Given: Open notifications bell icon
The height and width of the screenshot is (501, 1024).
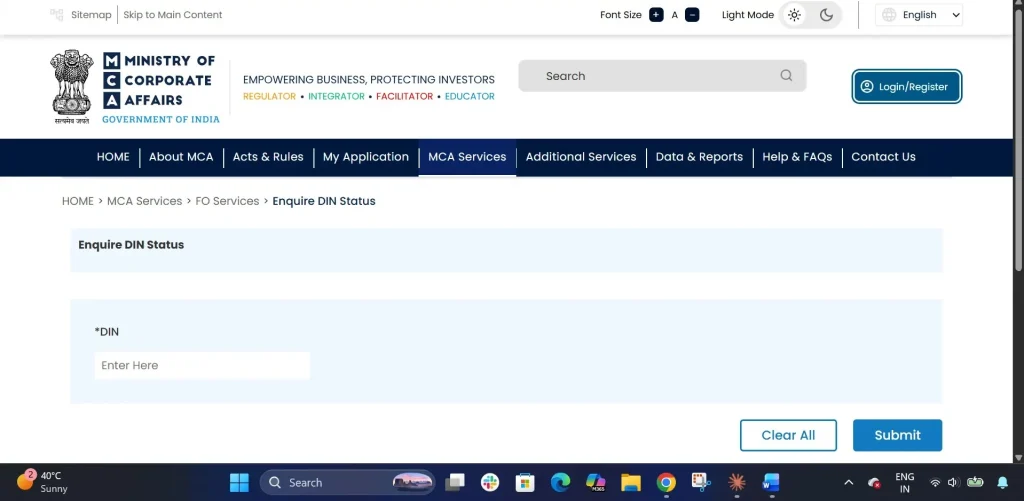Looking at the screenshot, I should 1002,483.
